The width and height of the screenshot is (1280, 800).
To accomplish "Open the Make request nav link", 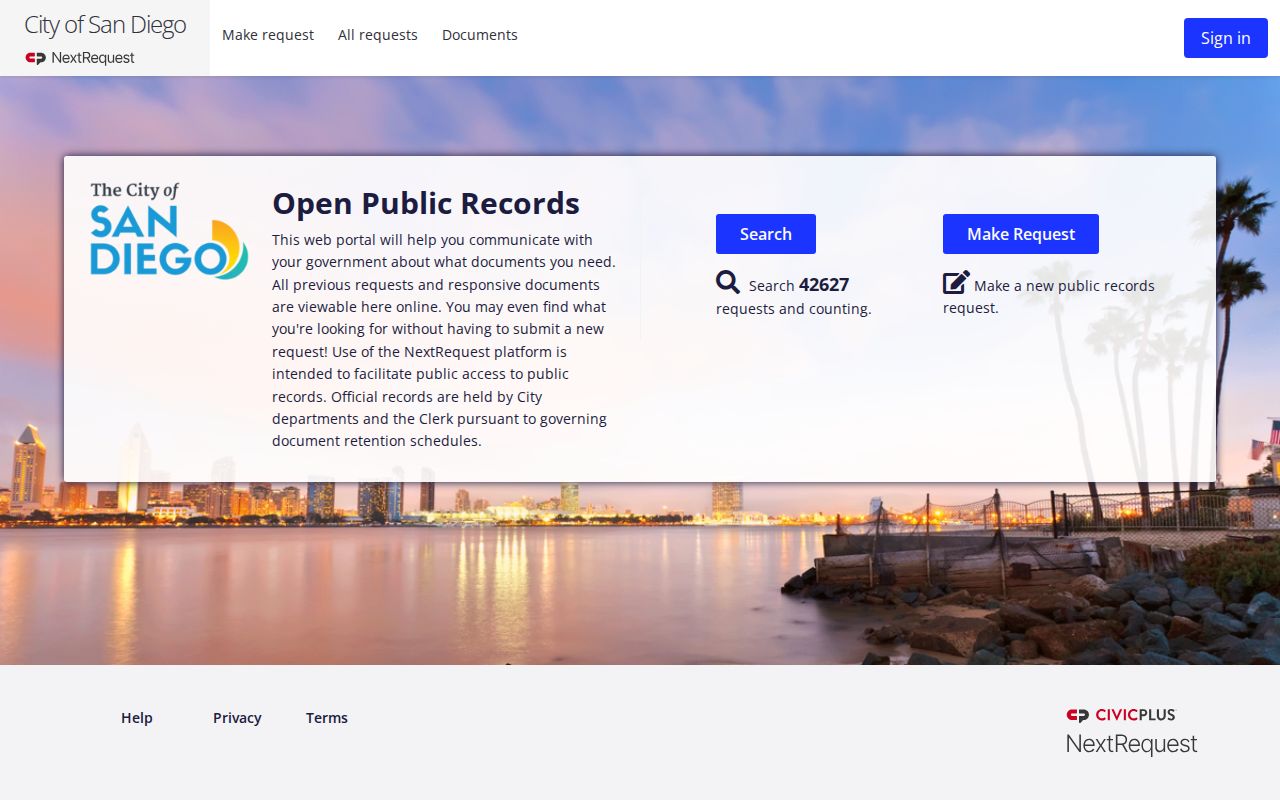I will (268, 35).
